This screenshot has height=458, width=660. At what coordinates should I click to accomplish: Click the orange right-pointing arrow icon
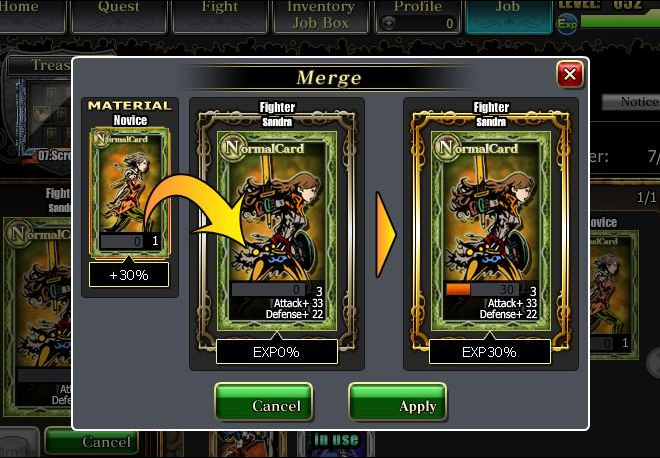point(386,234)
